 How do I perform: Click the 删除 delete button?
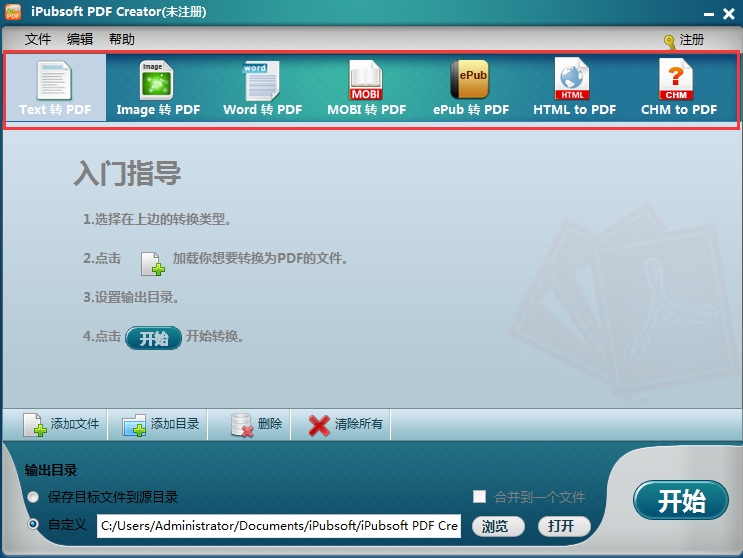coord(256,424)
